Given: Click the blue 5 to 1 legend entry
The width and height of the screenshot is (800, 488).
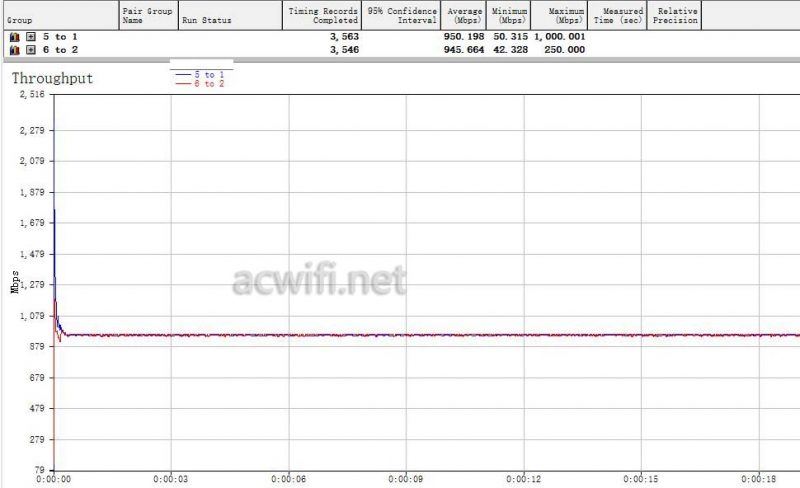Looking at the screenshot, I should pos(200,74).
